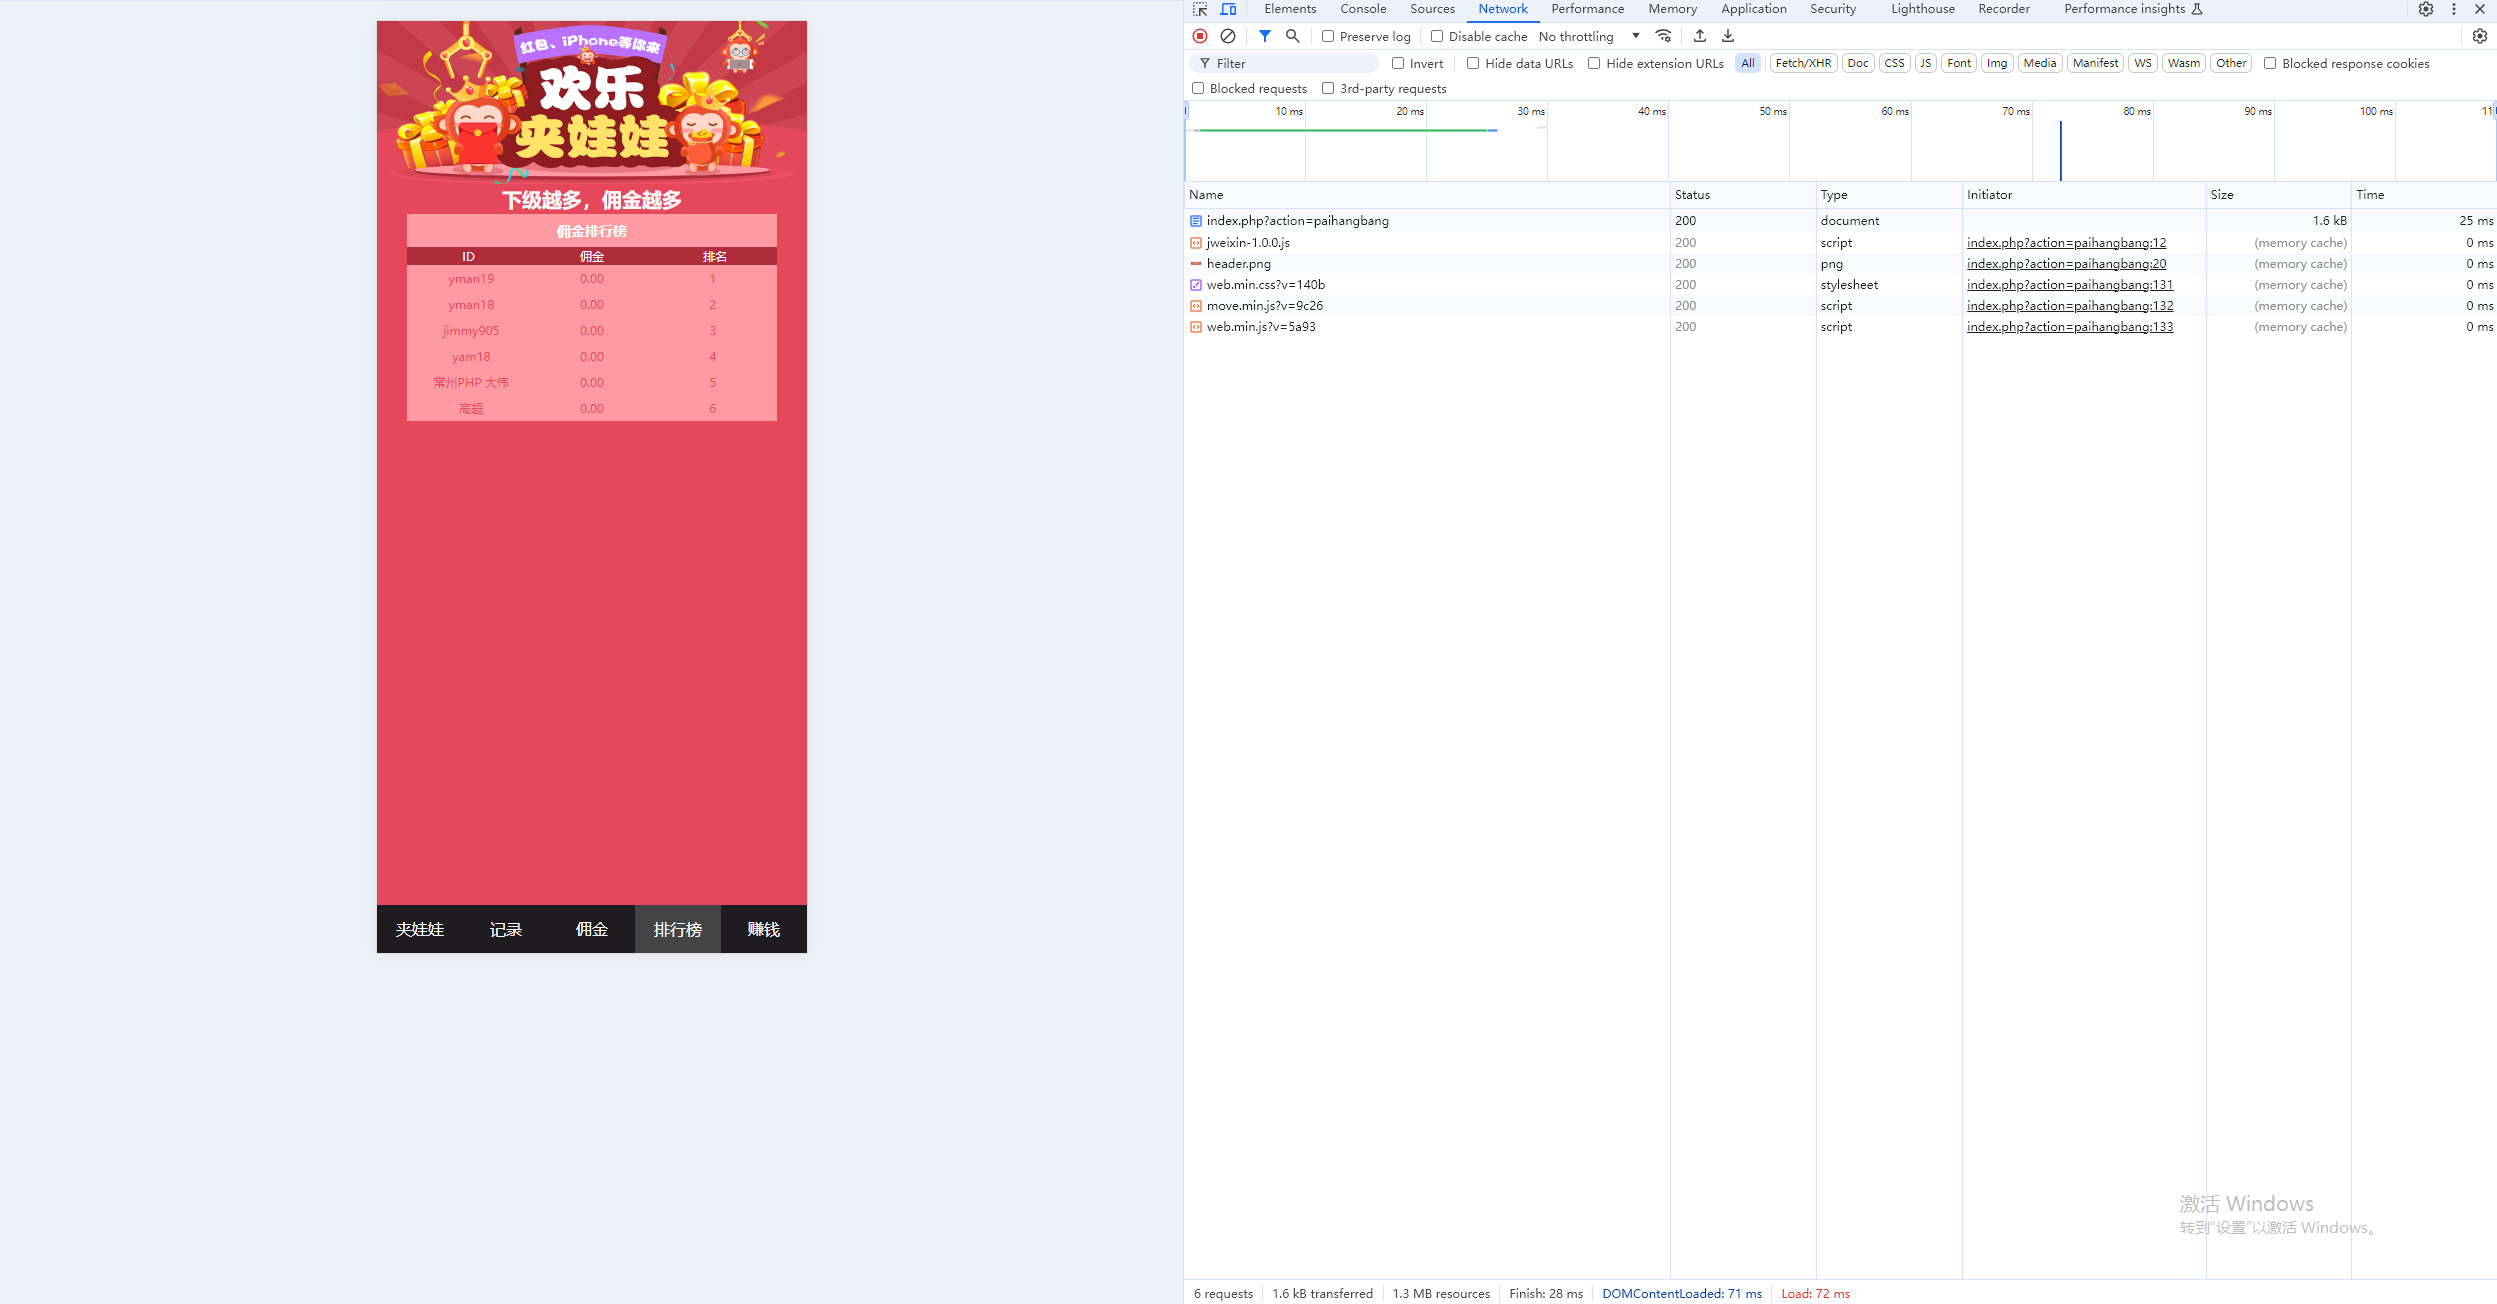This screenshot has width=2497, height=1304.
Task: Enable Preserve log checkbox
Action: pos(1328,36)
